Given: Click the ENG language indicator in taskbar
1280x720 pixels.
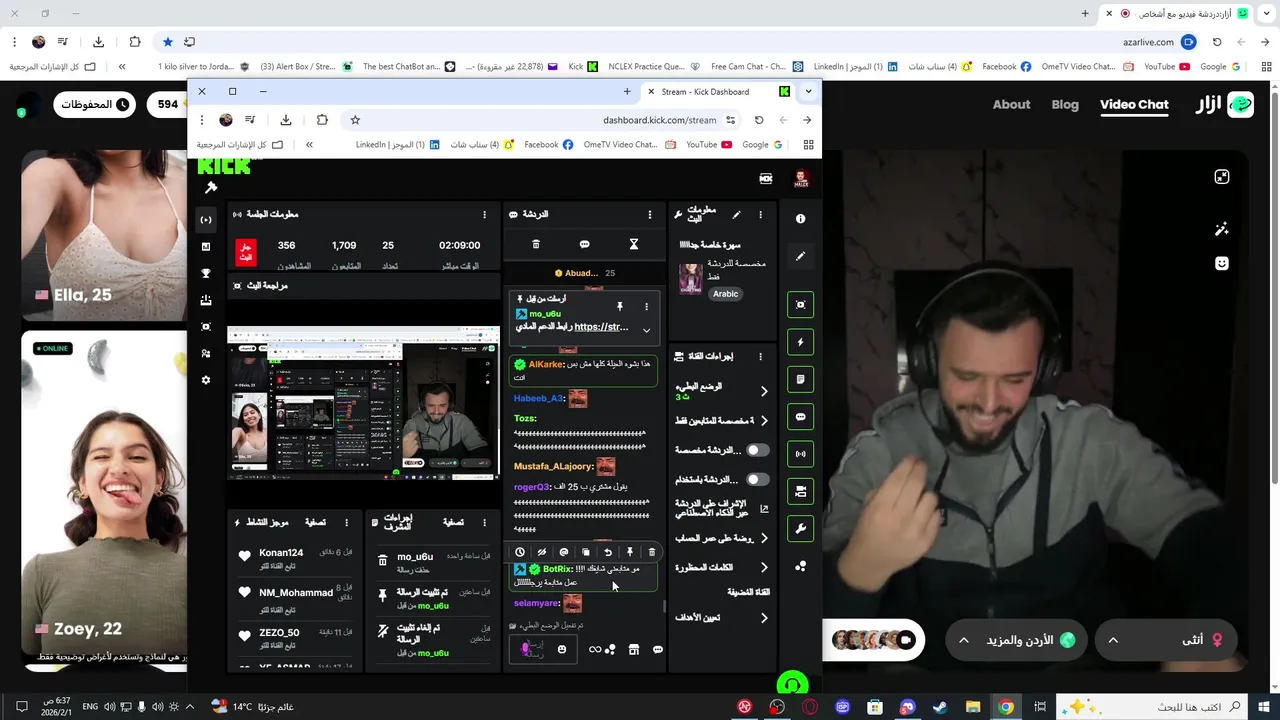Looking at the screenshot, I should 90,707.
